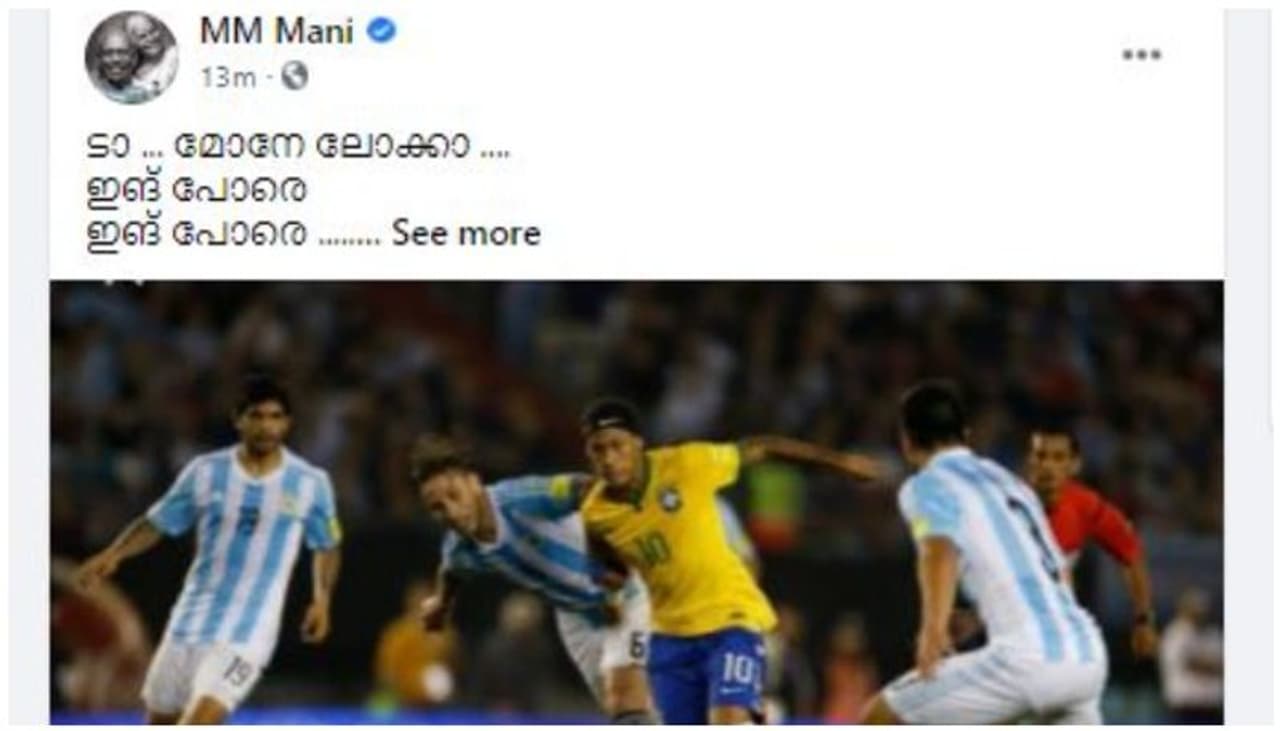Click the Brazil crest on yellow jersey
Screen dimensions: 1280x731
669,498
